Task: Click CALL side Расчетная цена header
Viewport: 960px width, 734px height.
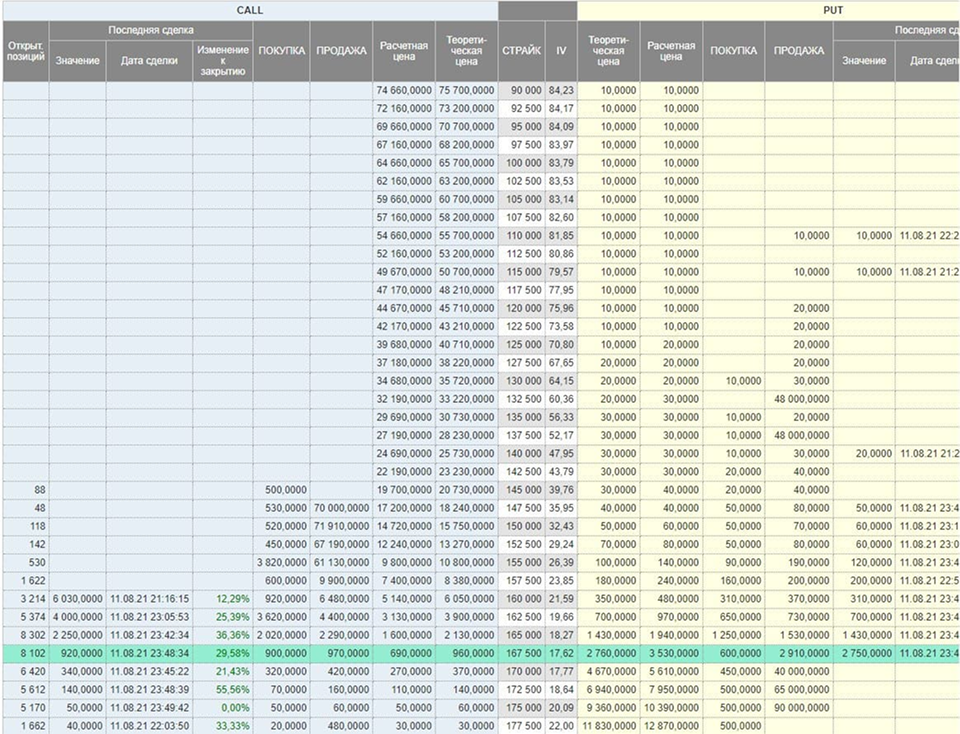Action: [404, 50]
